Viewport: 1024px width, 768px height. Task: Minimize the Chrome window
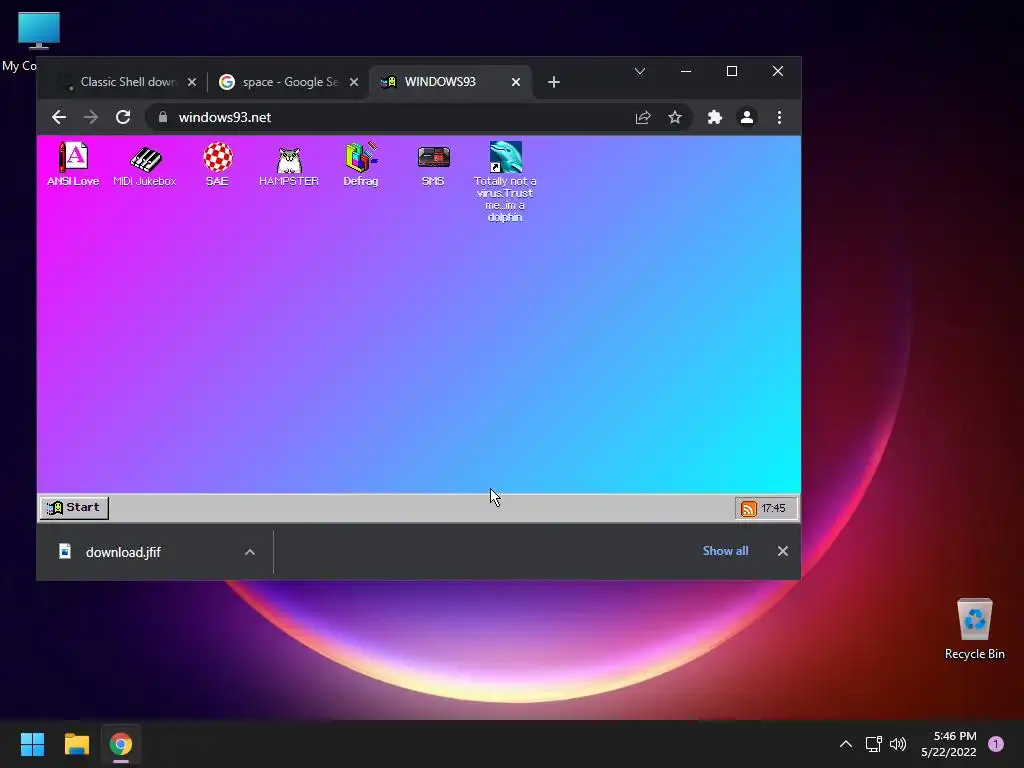click(686, 71)
